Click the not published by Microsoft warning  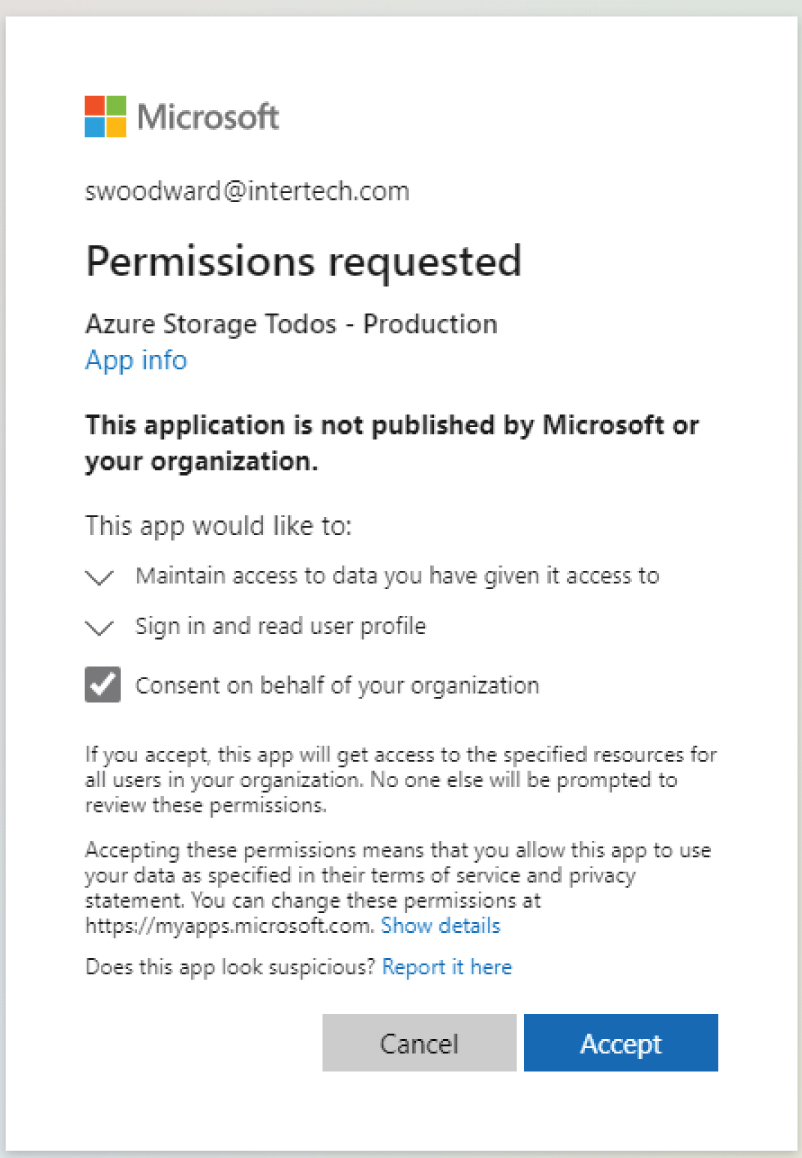pyautogui.click(x=392, y=443)
